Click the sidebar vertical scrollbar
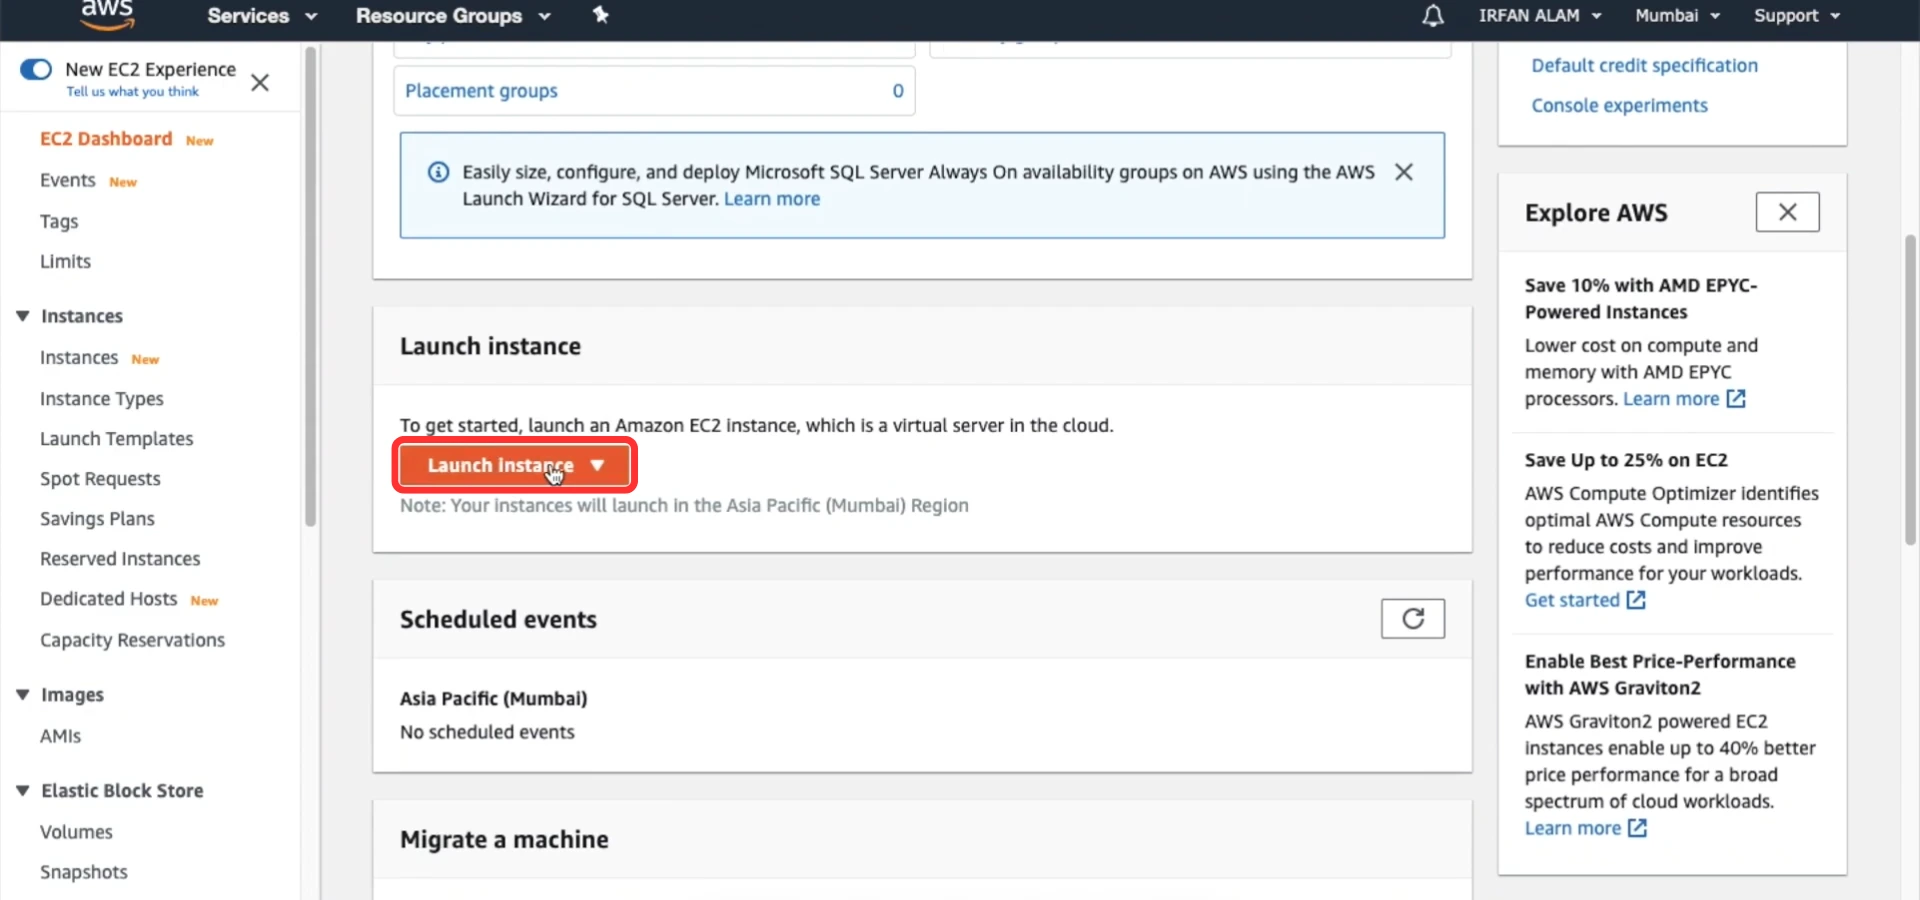The width and height of the screenshot is (1920, 900). pyautogui.click(x=311, y=287)
